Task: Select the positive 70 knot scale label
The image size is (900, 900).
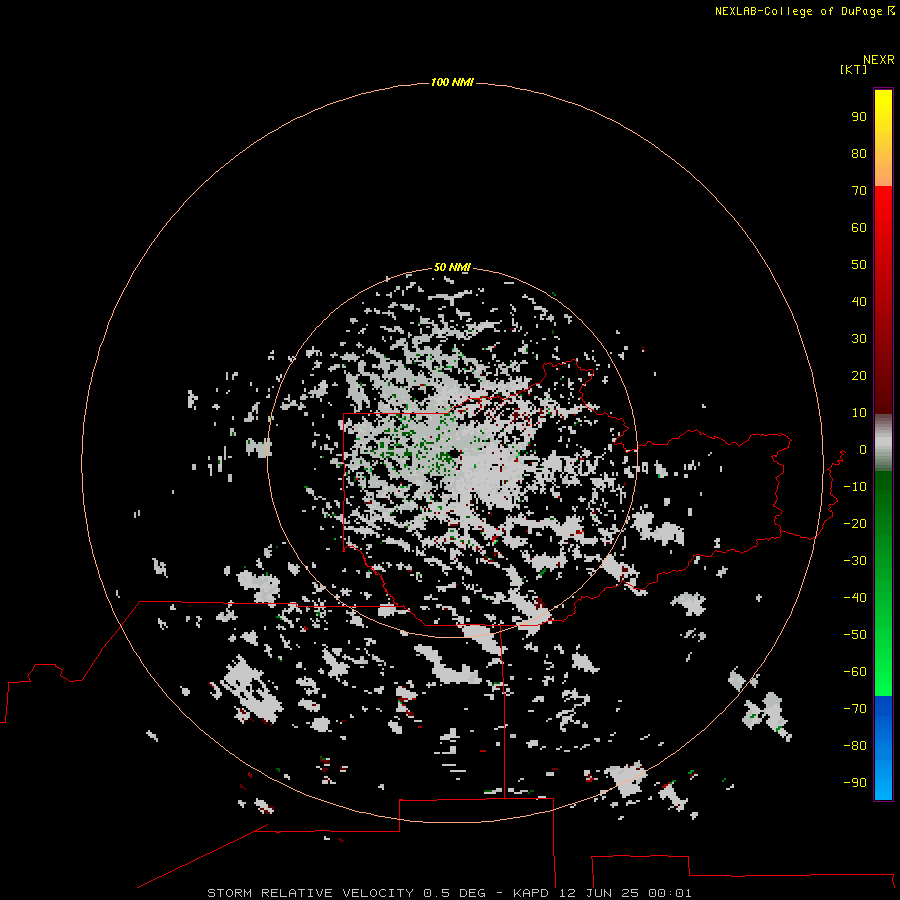Action: pos(859,191)
